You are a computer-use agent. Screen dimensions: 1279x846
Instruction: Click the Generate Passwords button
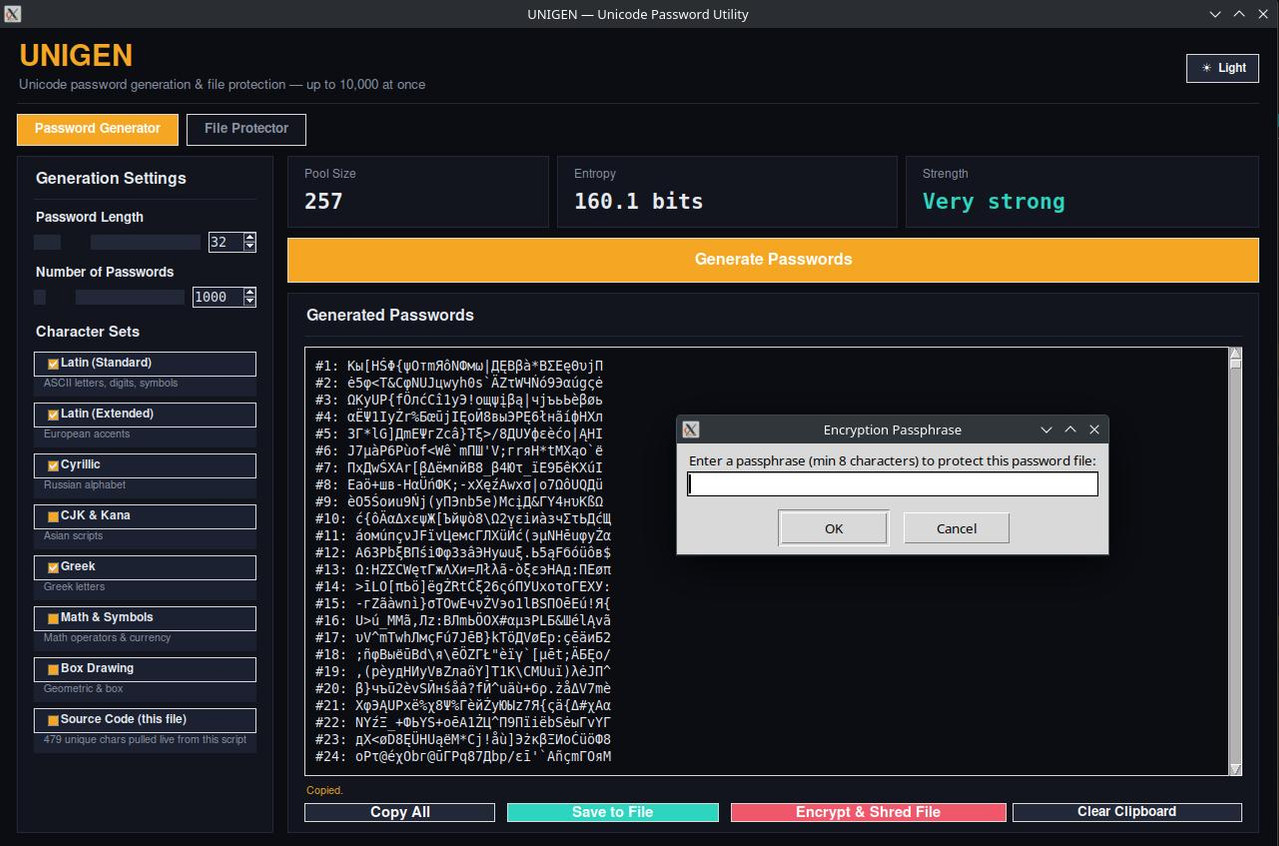(773, 260)
